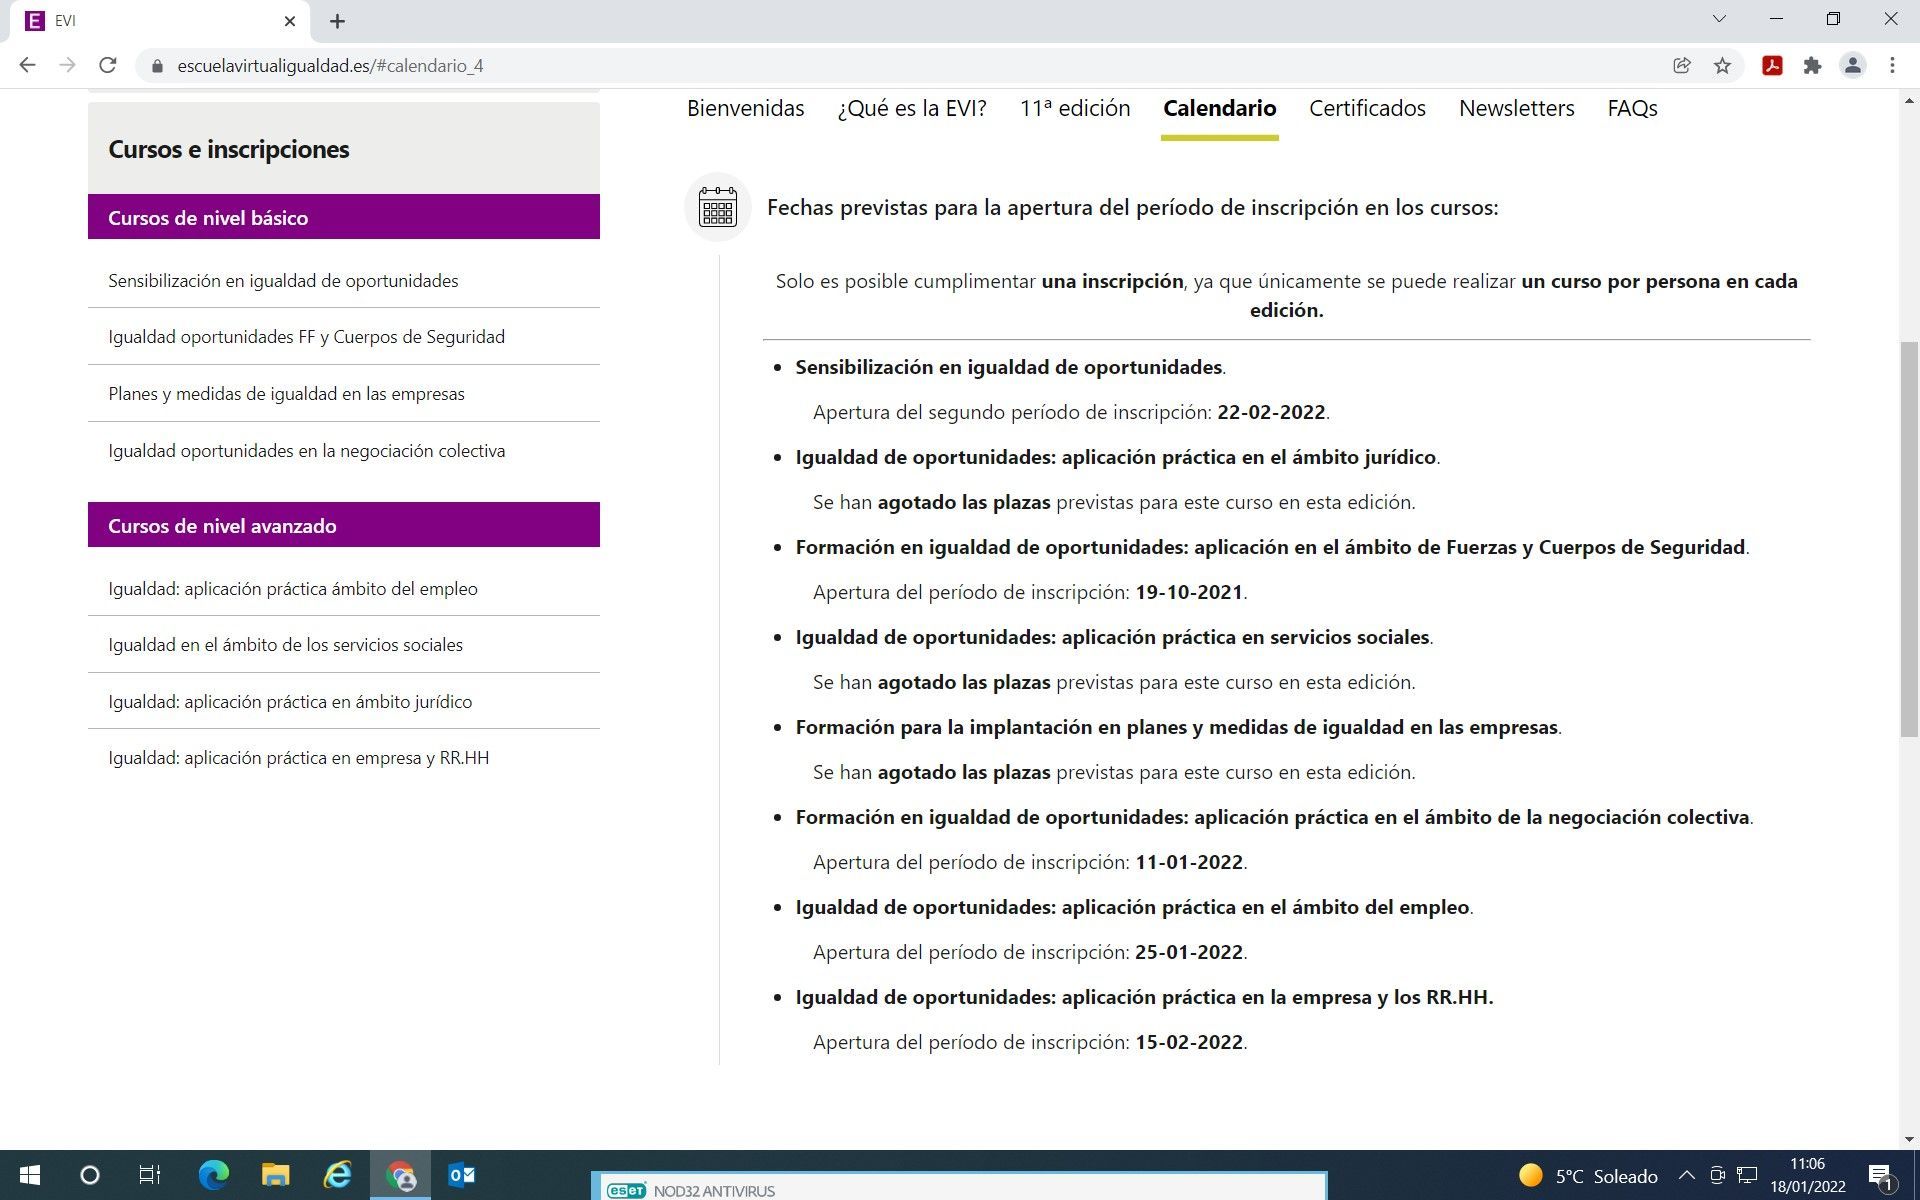Click the page vertical scrollbar thumb
Screen dimensions: 1920x1200
click(x=1909, y=540)
